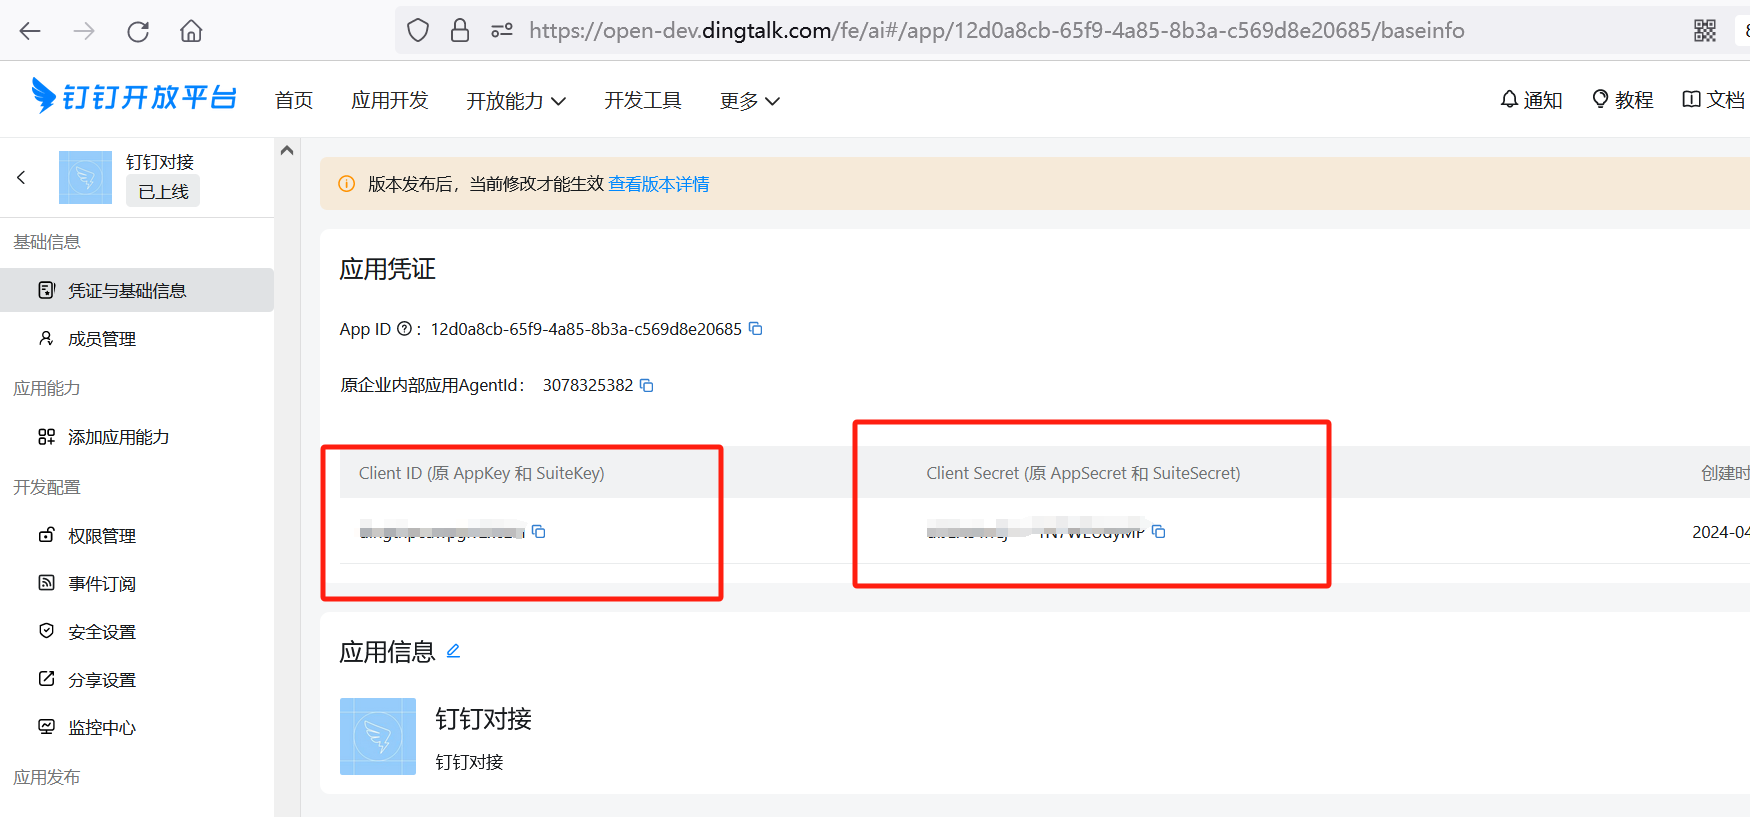Collapse sidebar with the up chevron
This screenshot has height=817, width=1750.
[287, 151]
